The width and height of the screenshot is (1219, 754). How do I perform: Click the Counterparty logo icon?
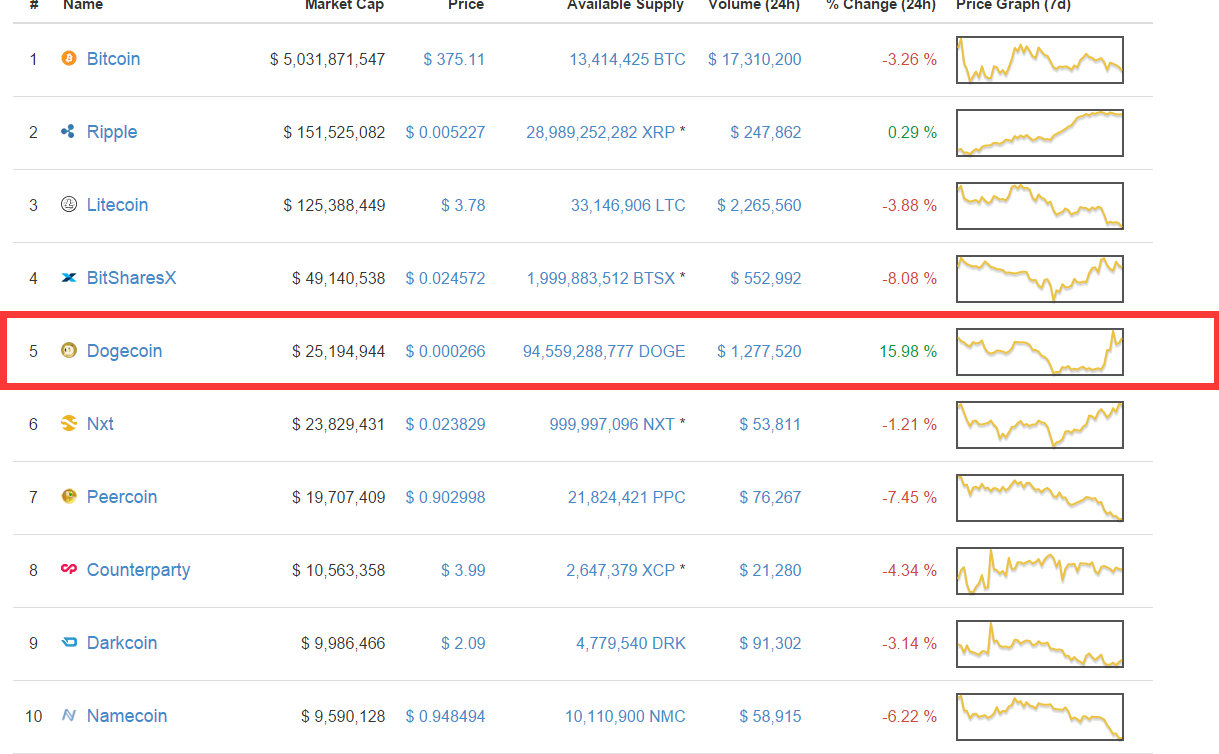tap(69, 570)
